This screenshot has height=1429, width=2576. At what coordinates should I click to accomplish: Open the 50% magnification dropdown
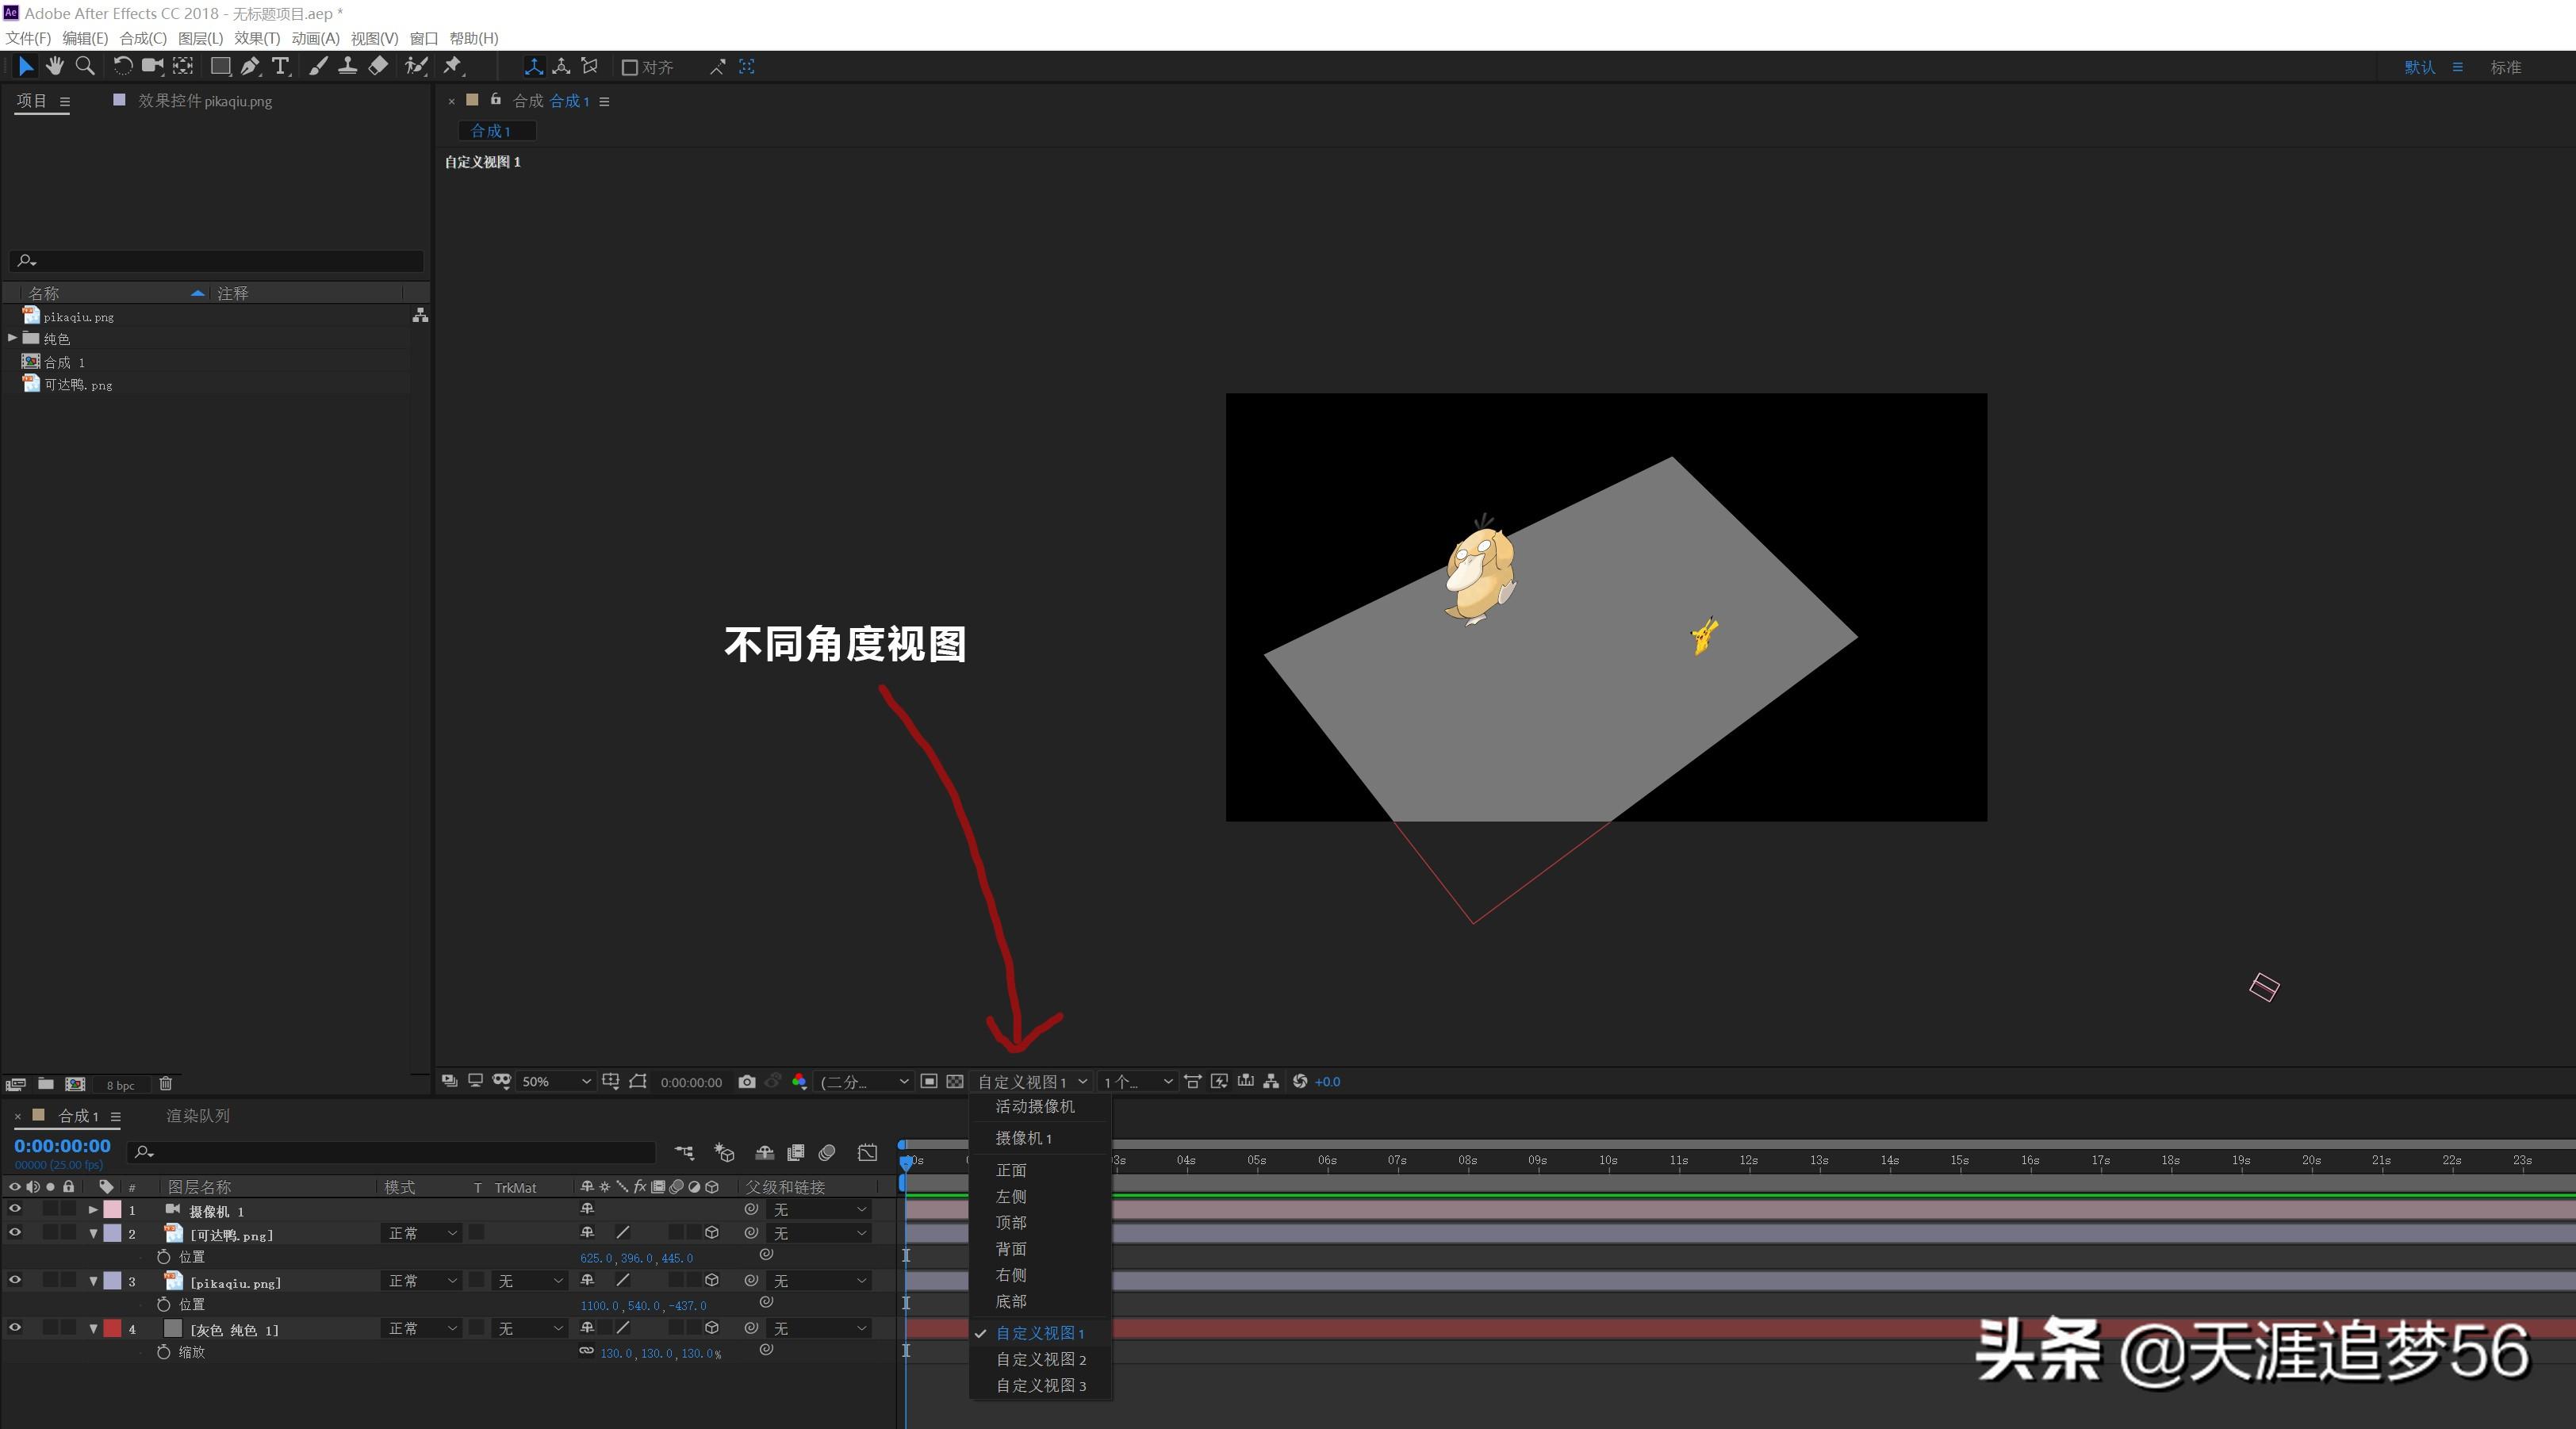(x=556, y=1081)
